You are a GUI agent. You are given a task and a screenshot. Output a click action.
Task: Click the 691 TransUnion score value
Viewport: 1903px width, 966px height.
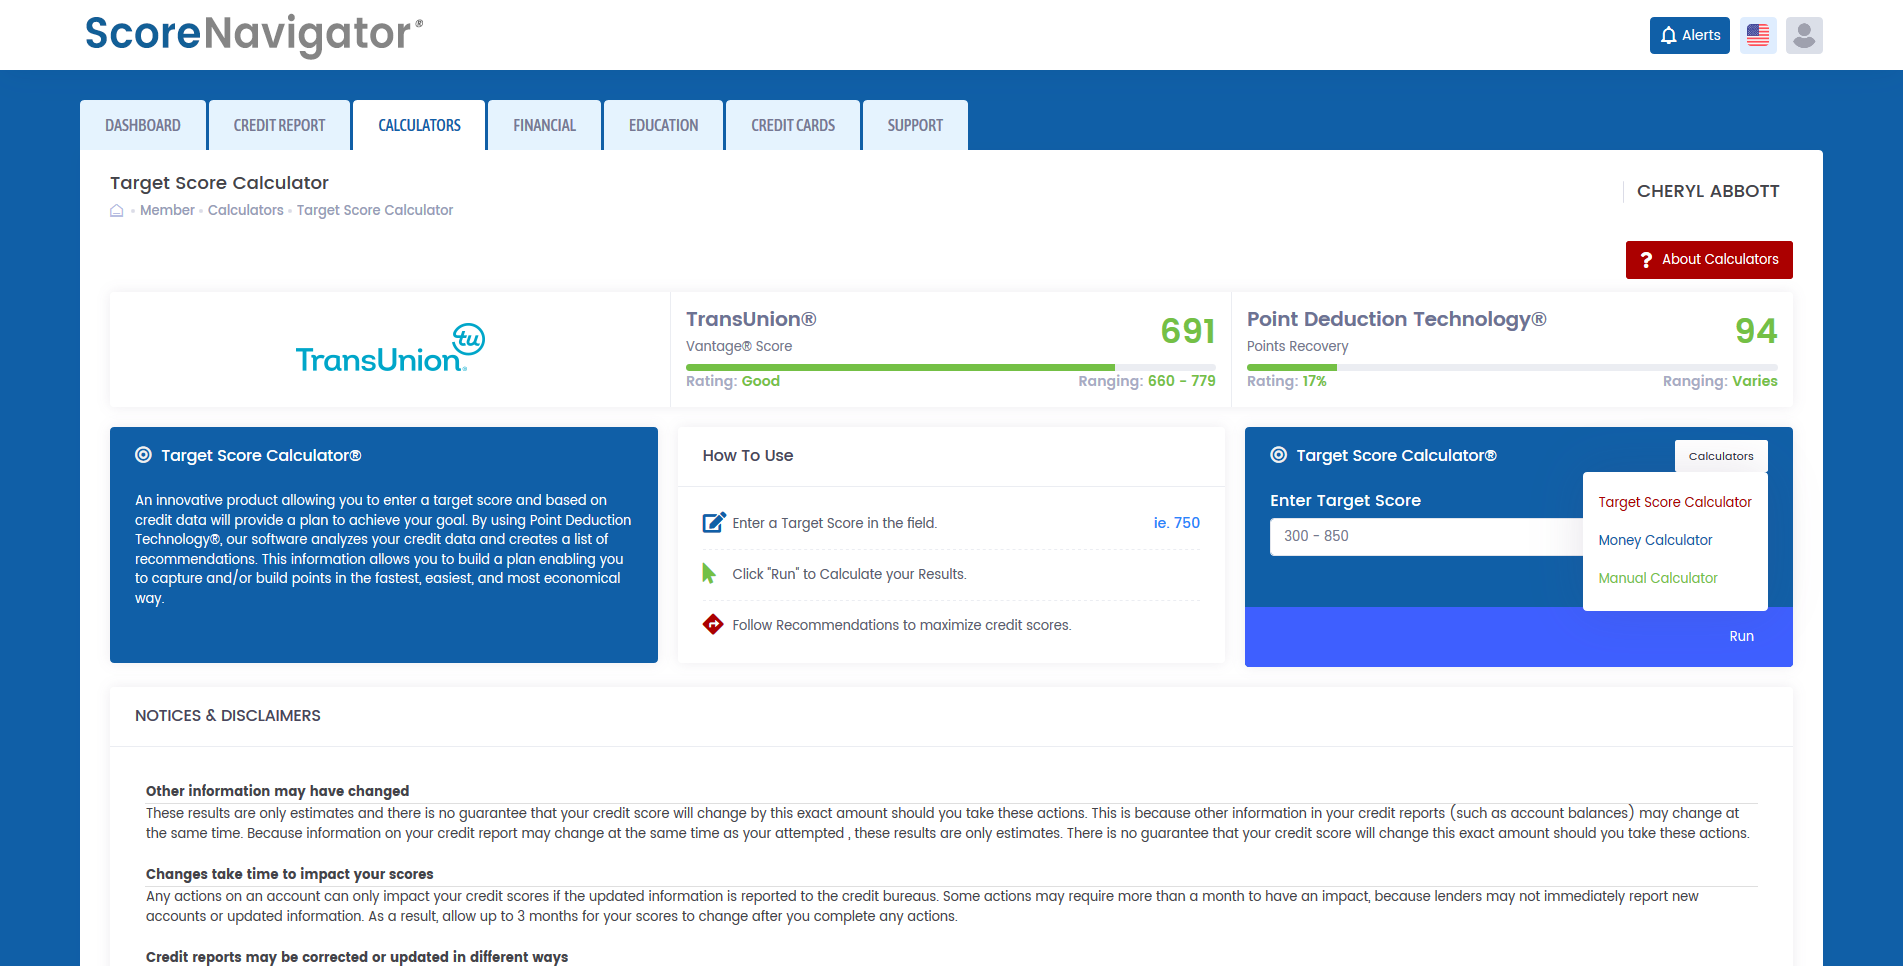[1188, 331]
